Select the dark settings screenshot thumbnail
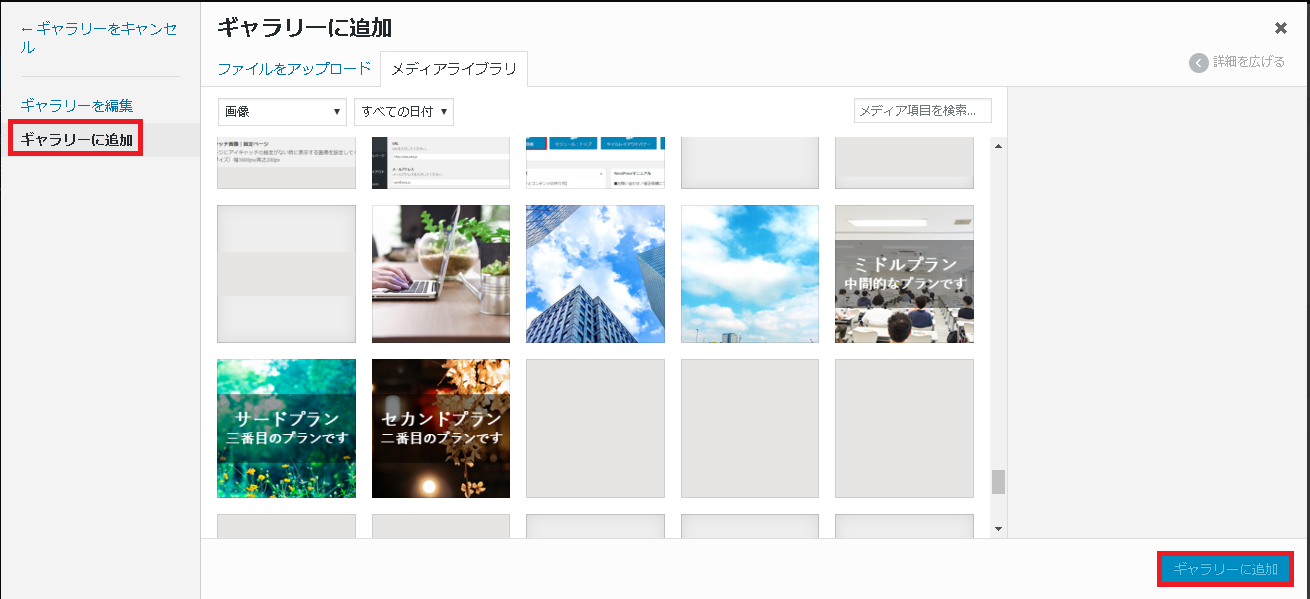This screenshot has height=599, width=1310. click(x=441, y=163)
